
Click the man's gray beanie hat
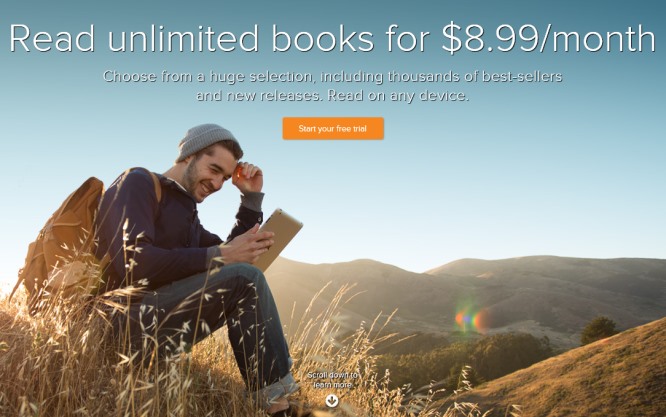207,141
